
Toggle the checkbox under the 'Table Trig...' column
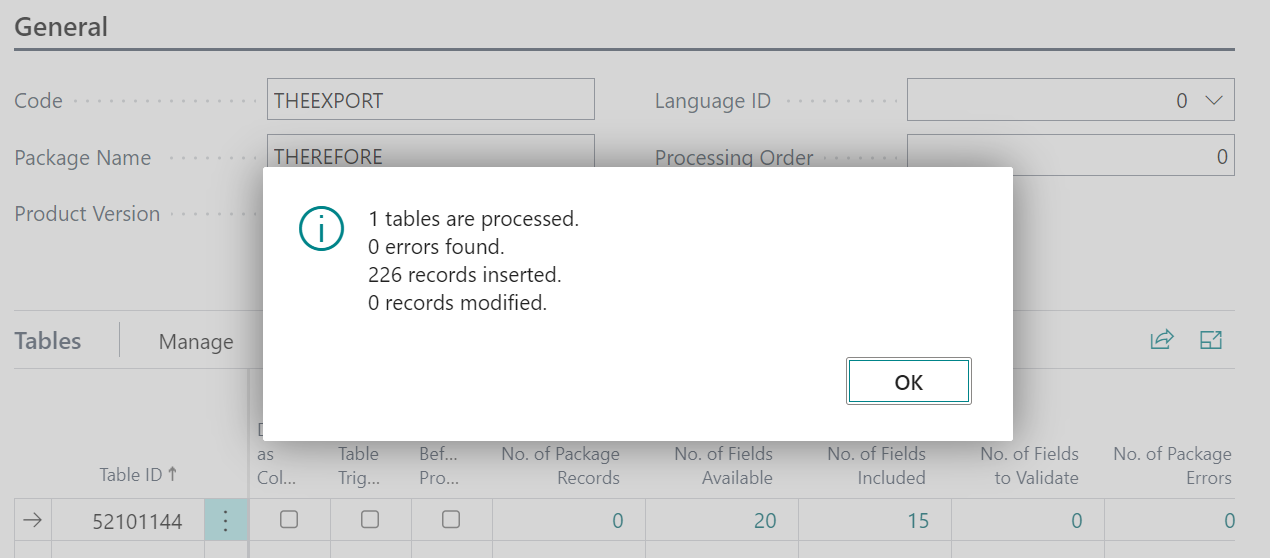click(370, 520)
